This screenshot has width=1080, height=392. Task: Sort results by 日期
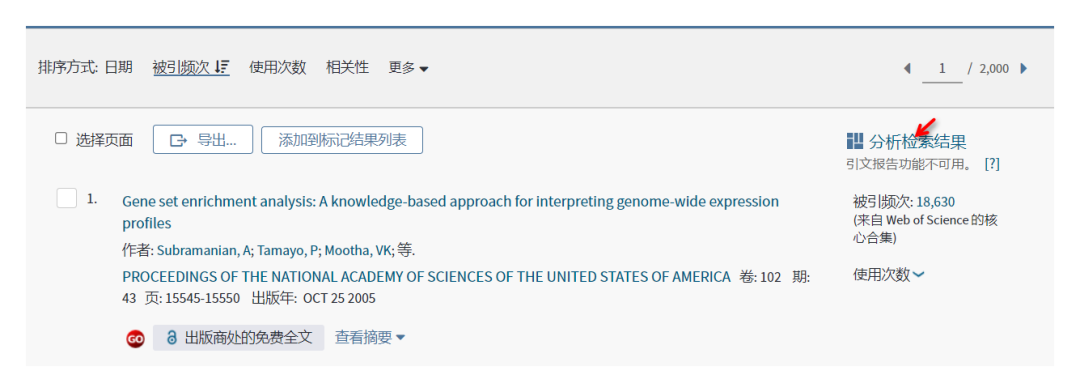click(118, 68)
